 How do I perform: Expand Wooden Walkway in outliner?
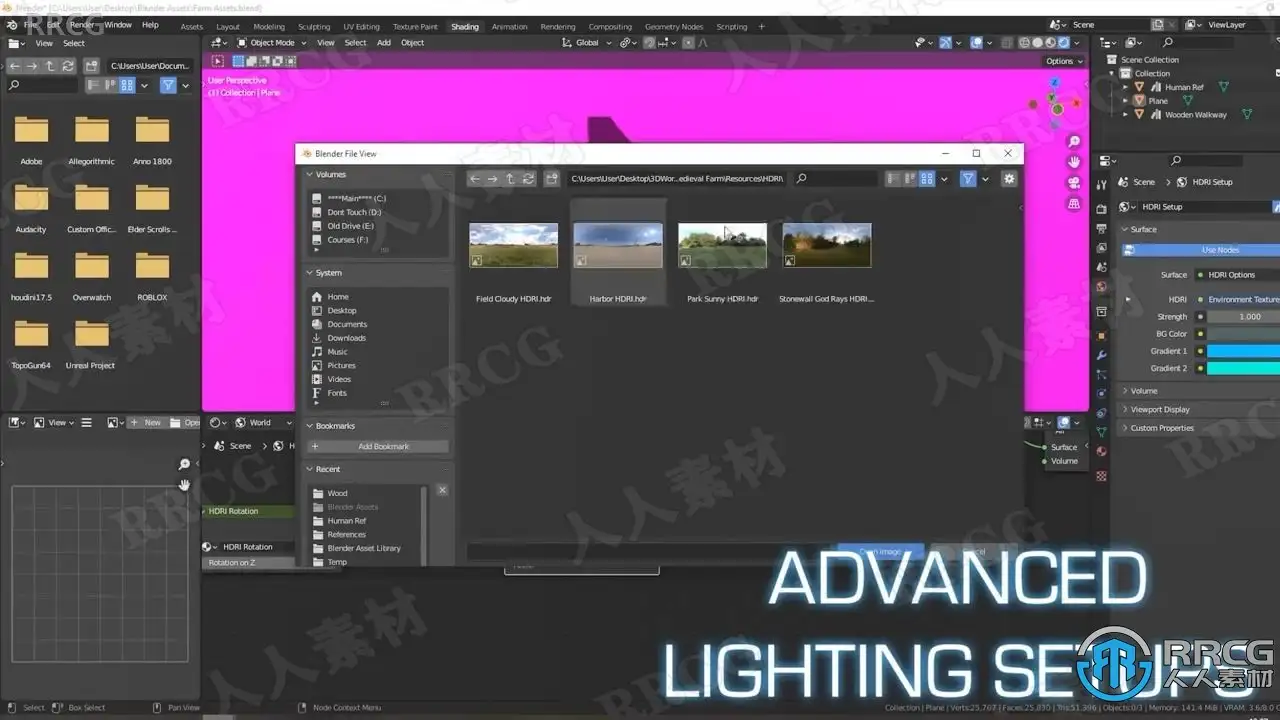click(1125, 115)
